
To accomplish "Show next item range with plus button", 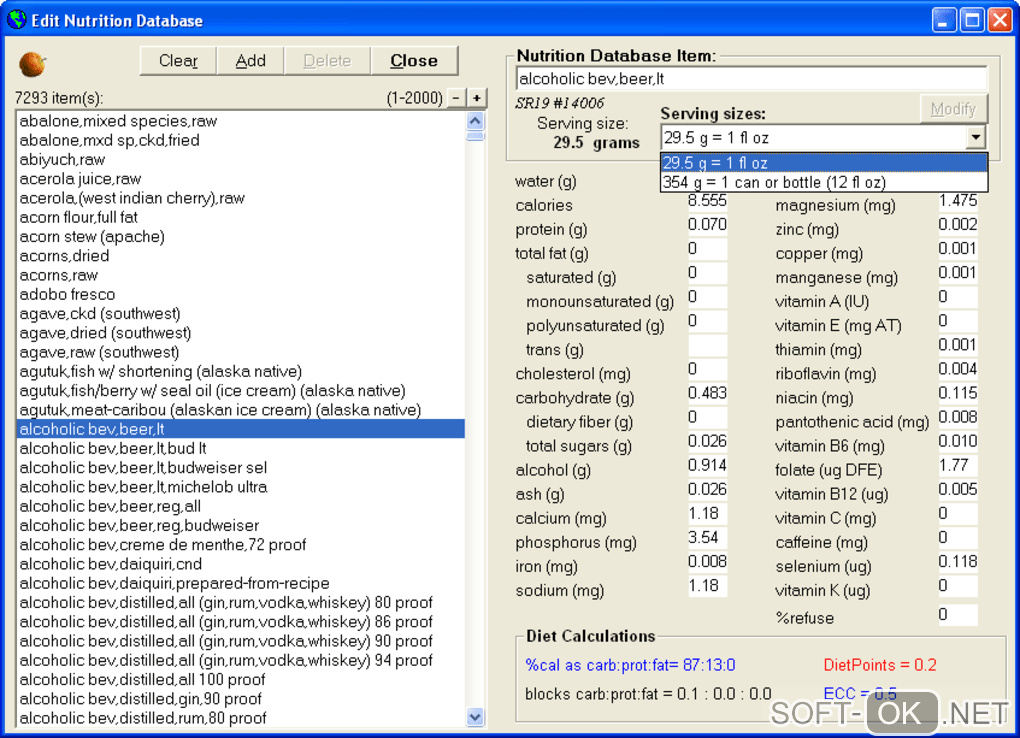I will click(477, 98).
